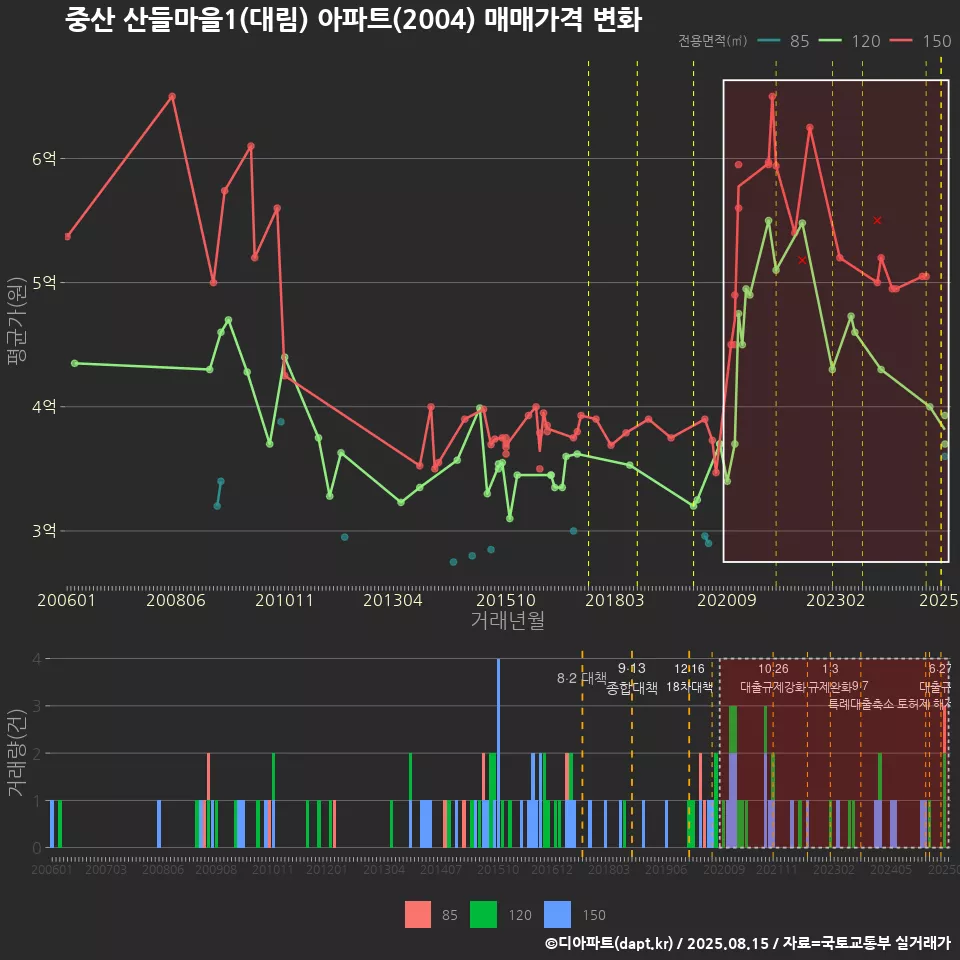Click the 202302 tick label on price chart
This screenshot has height=960, width=960.
836,600
